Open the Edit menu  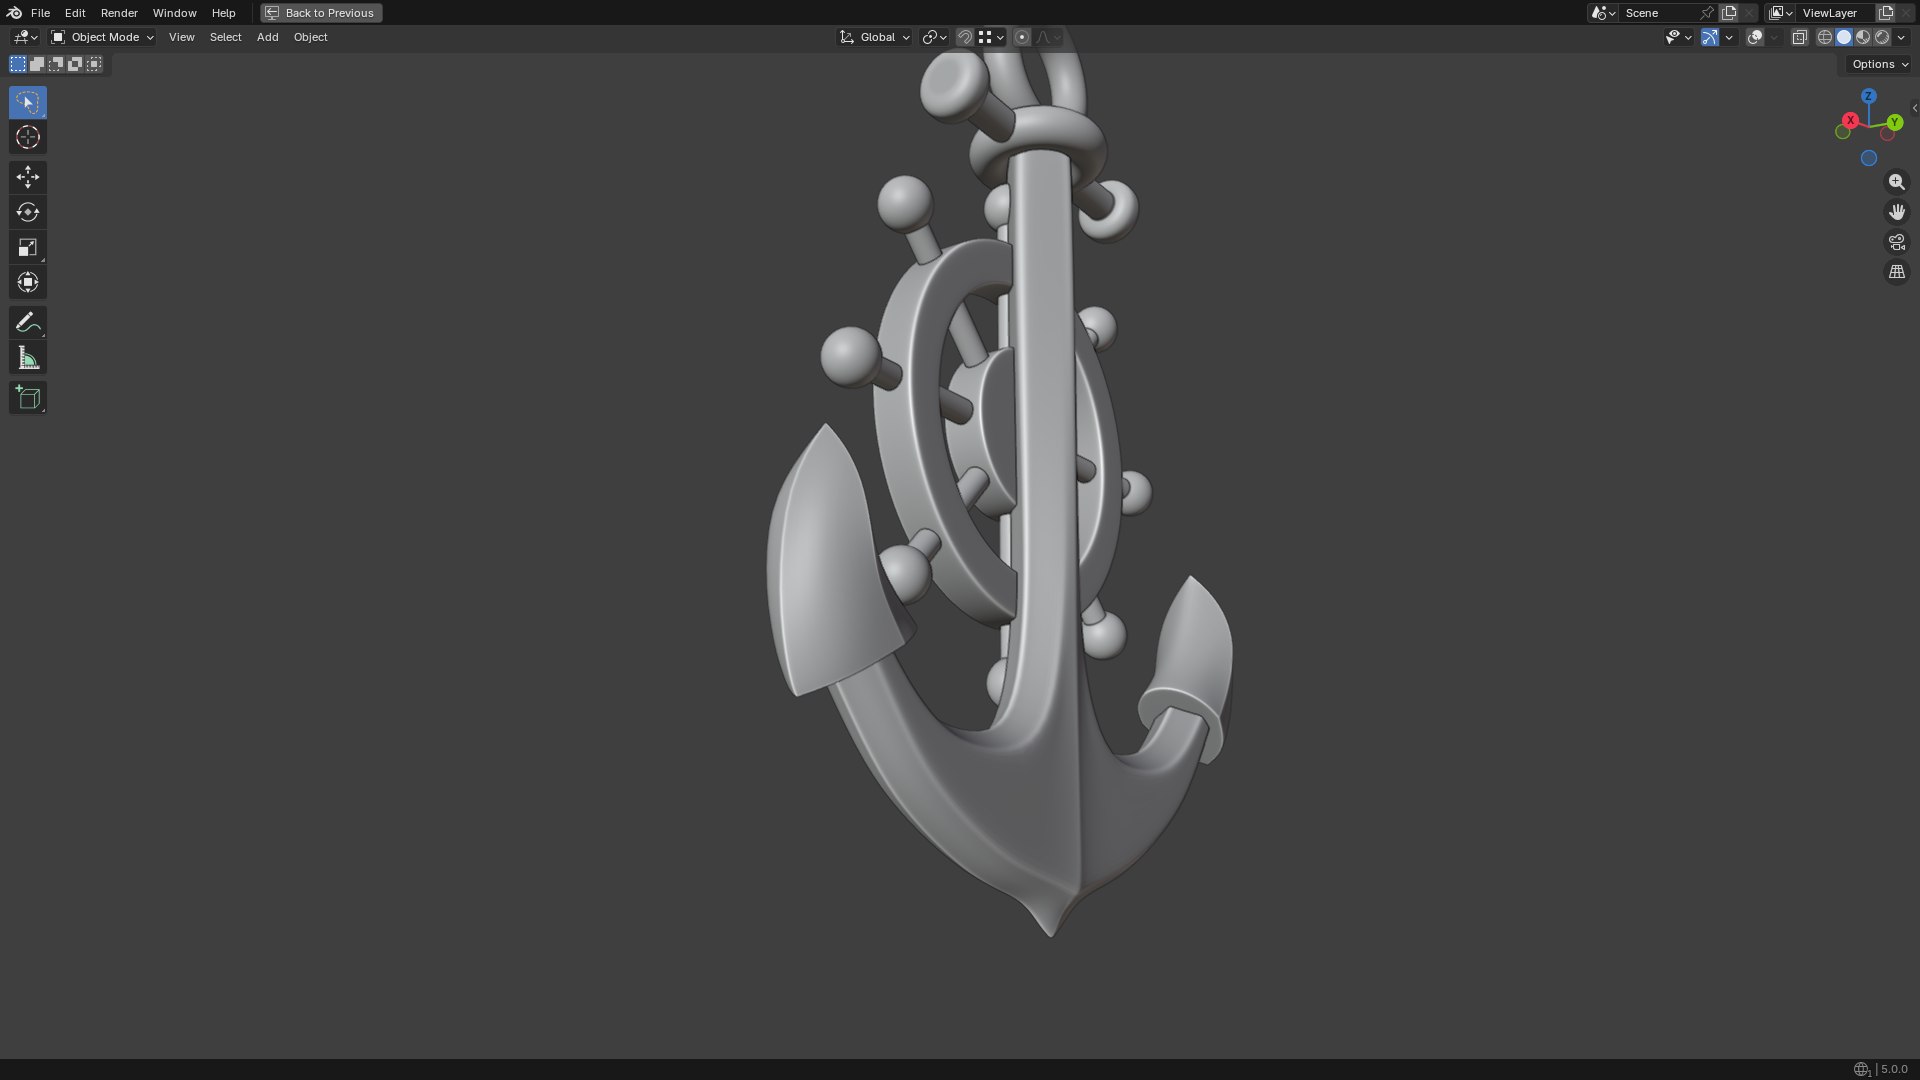pos(75,13)
